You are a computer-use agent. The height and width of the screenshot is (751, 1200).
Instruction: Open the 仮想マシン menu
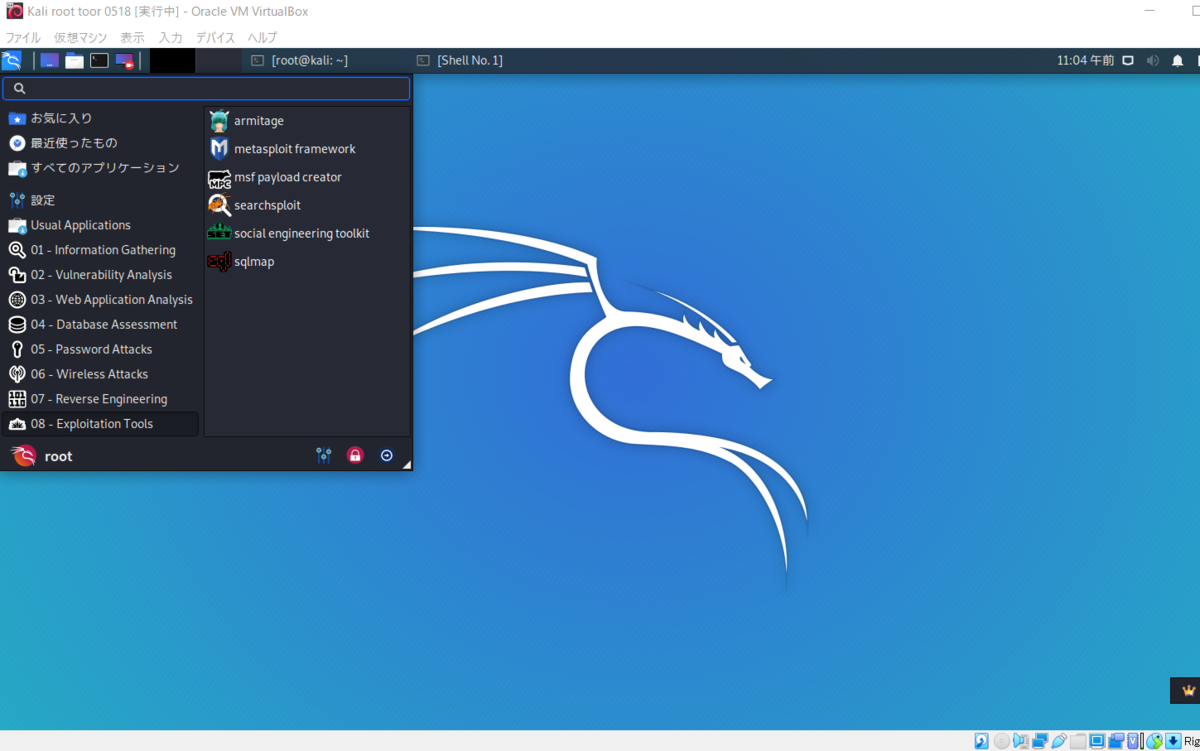[80, 38]
